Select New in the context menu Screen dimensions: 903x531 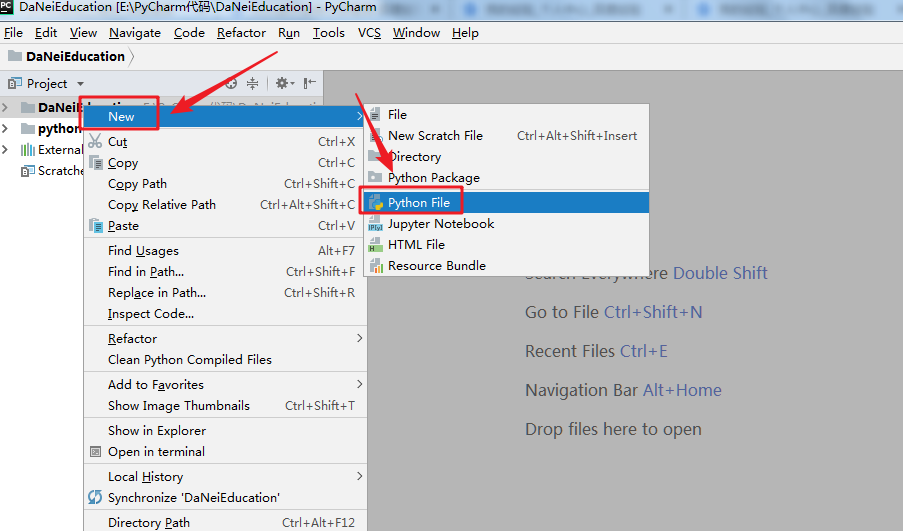click(225, 116)
